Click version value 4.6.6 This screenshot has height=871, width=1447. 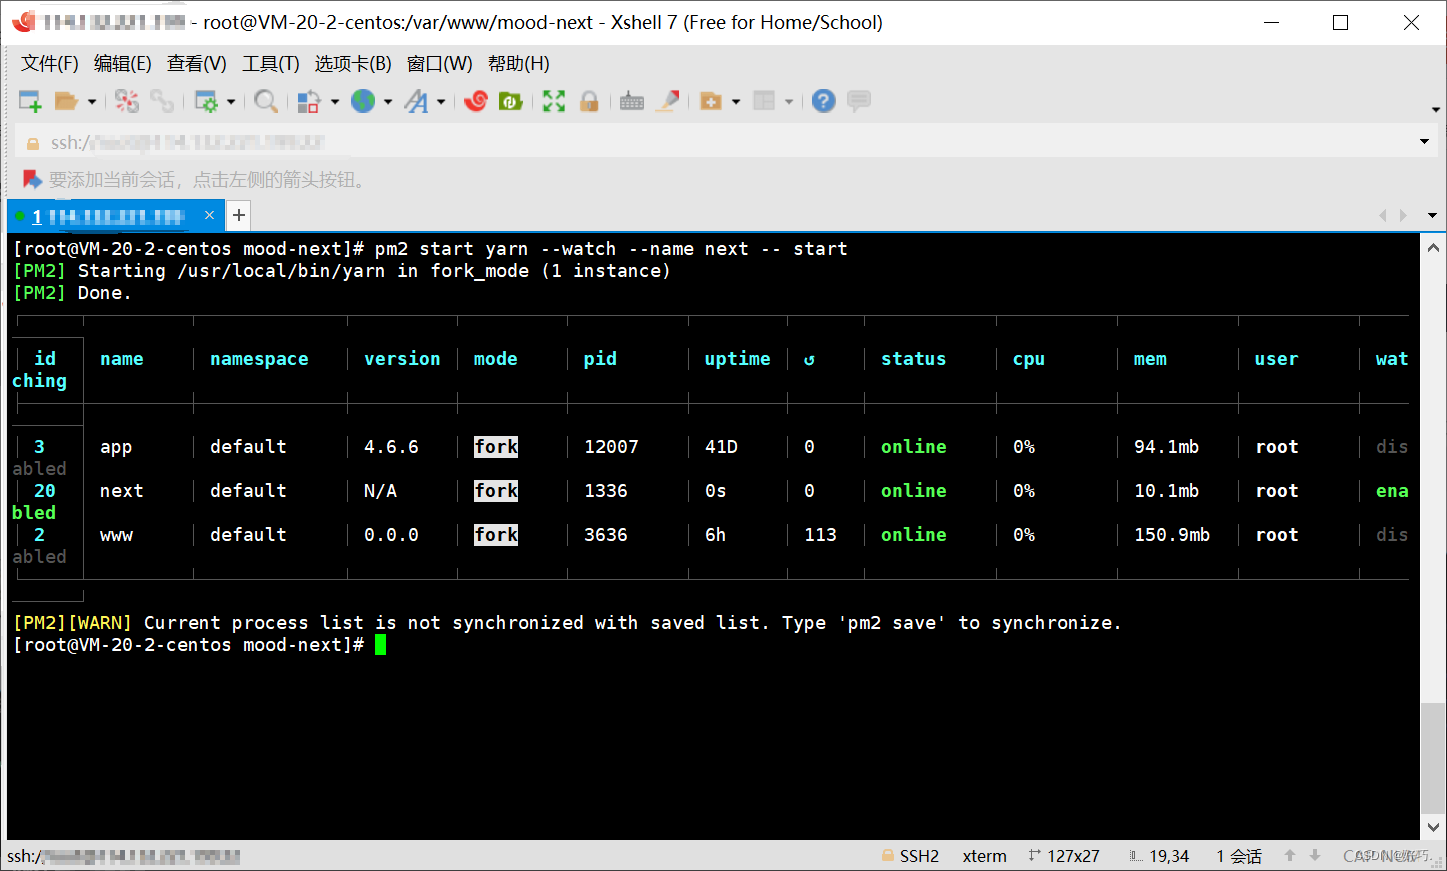[391, 447]
